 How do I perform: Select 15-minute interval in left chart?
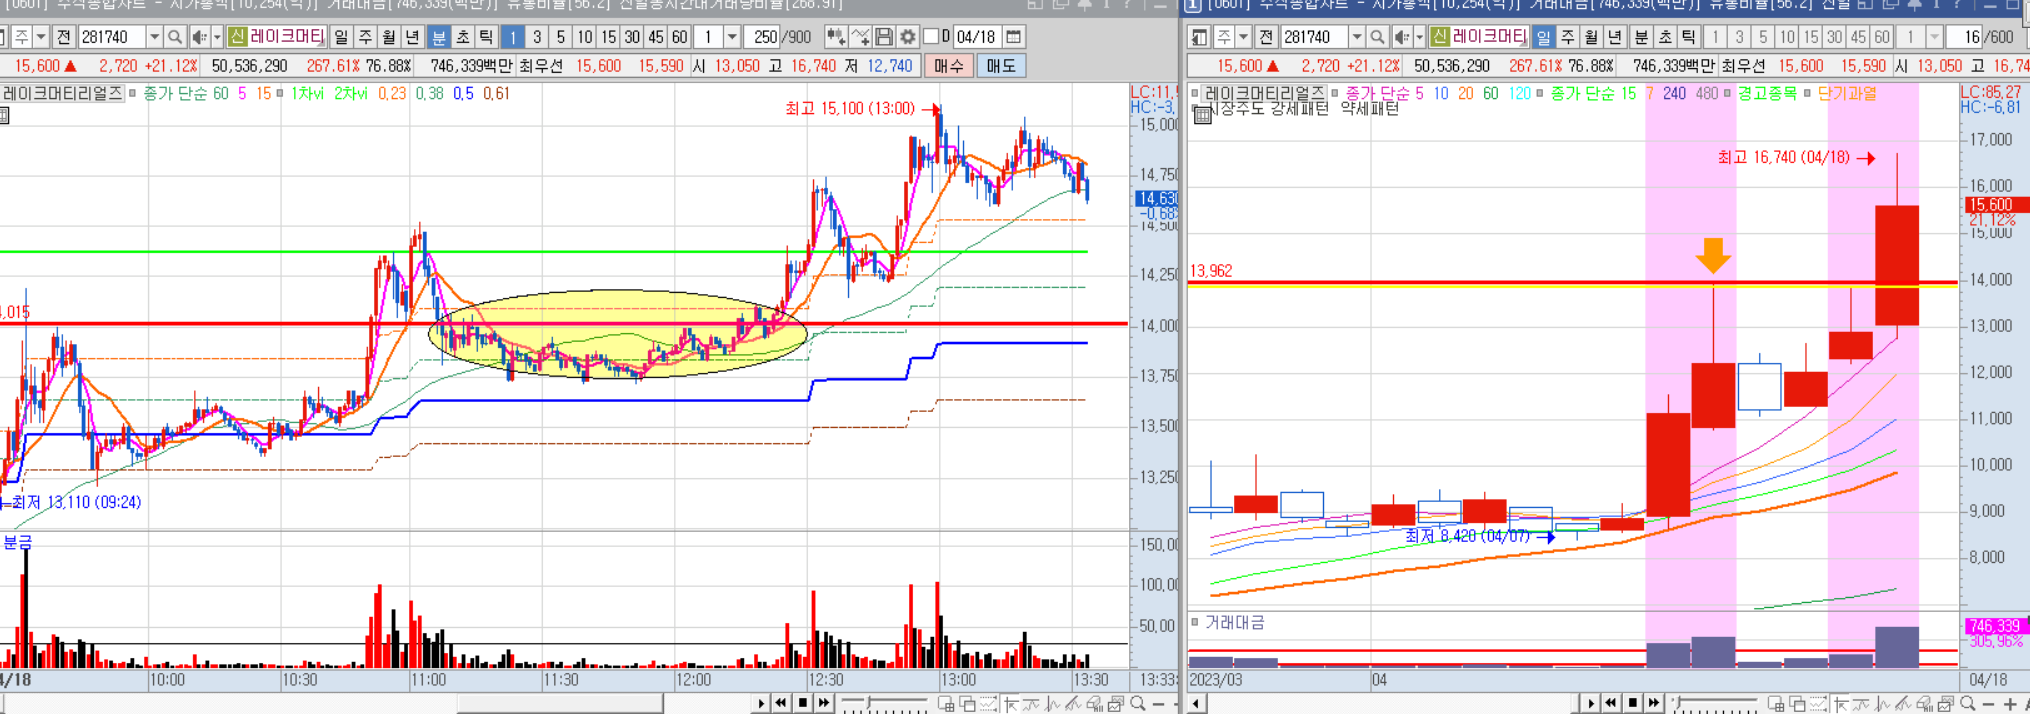coord(608,37)
